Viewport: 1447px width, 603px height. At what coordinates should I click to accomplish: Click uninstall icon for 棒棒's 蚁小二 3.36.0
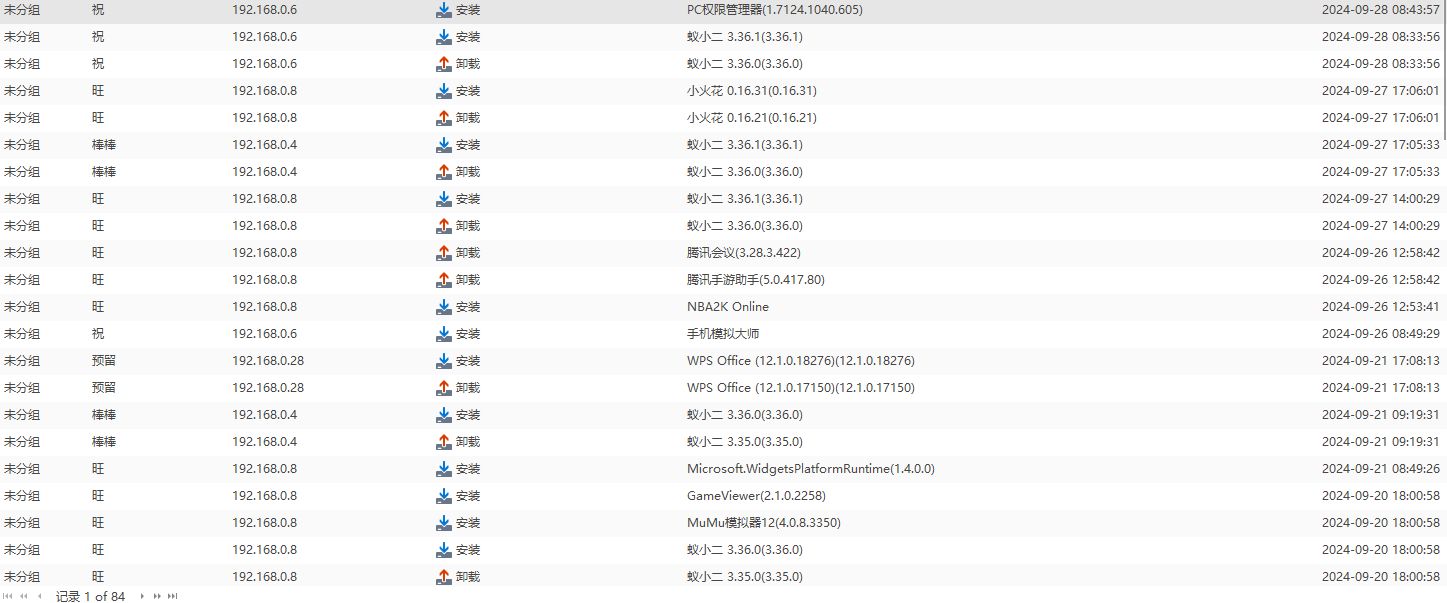point(444,172)
